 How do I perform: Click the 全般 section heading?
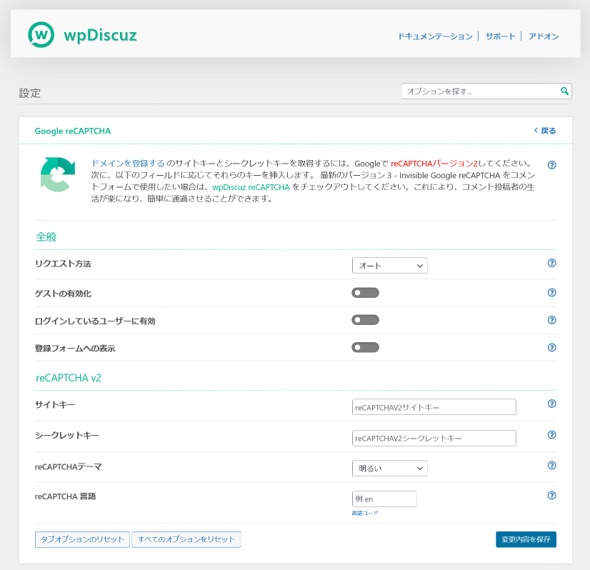point(46,237)
